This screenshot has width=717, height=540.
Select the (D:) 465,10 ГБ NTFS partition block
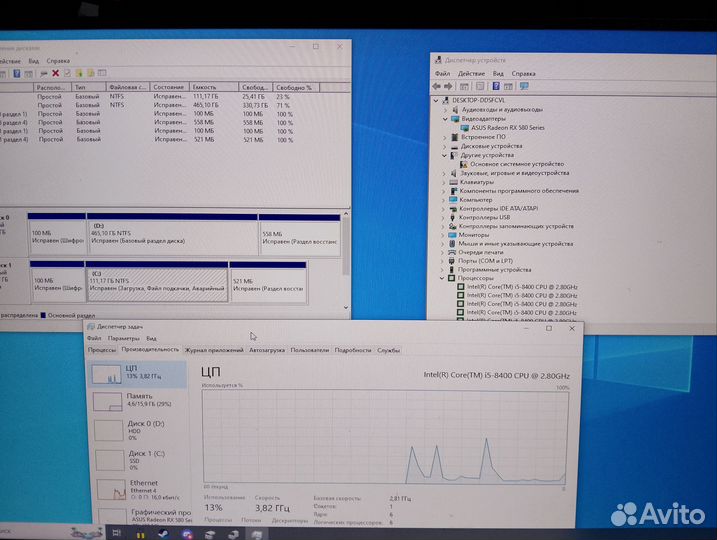click(x=172, y=234)
